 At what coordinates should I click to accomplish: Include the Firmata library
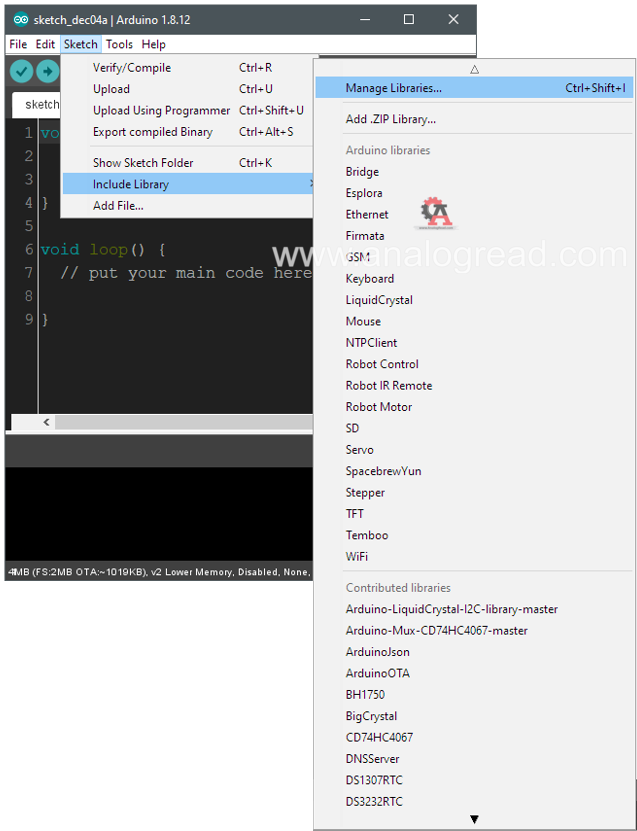[474, 236]
